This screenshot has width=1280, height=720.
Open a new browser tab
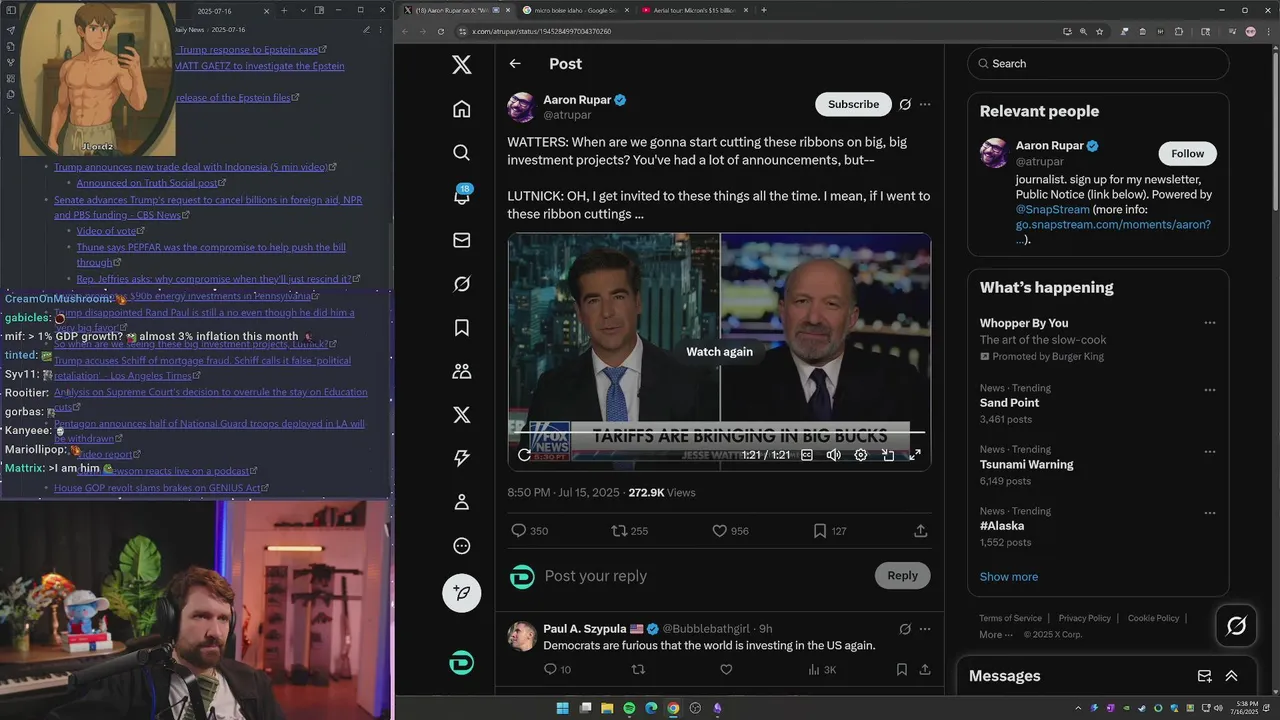764,10
